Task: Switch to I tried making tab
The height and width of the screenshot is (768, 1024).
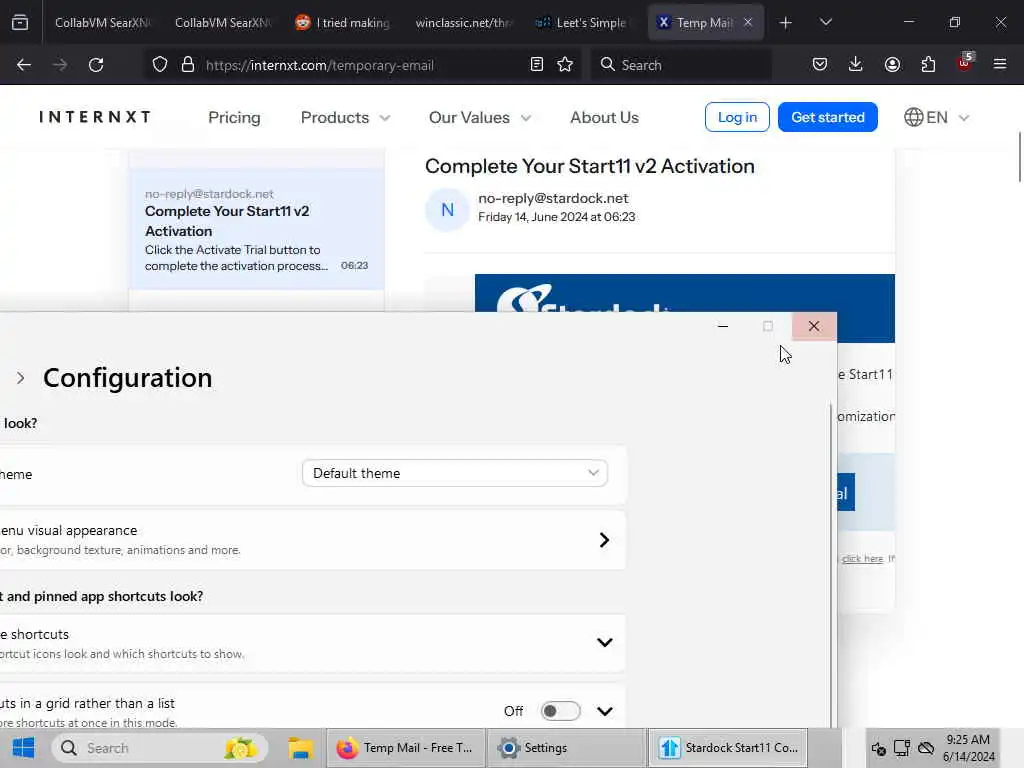Action: pyautogui.click(x=342, y=22)
